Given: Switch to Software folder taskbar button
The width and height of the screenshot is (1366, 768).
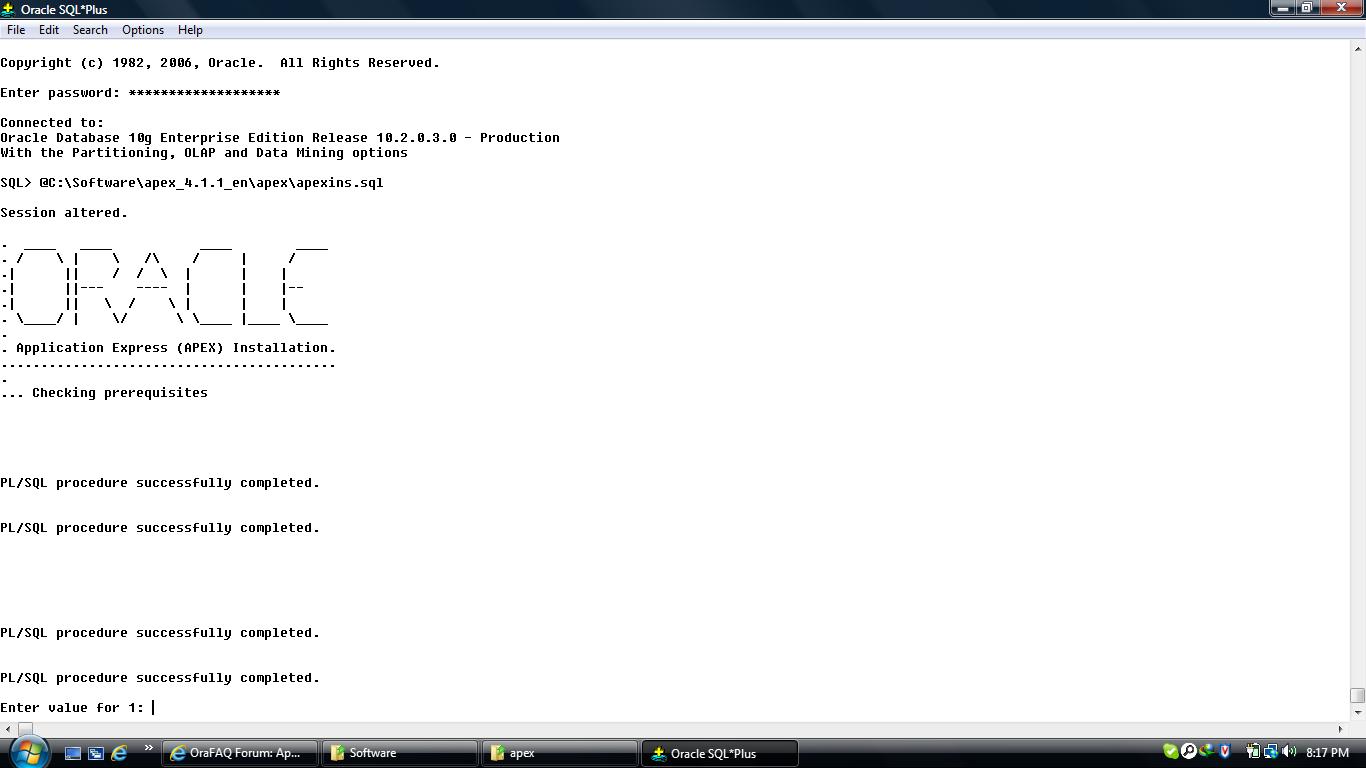Looking at the screenshot, I should 399,753.
